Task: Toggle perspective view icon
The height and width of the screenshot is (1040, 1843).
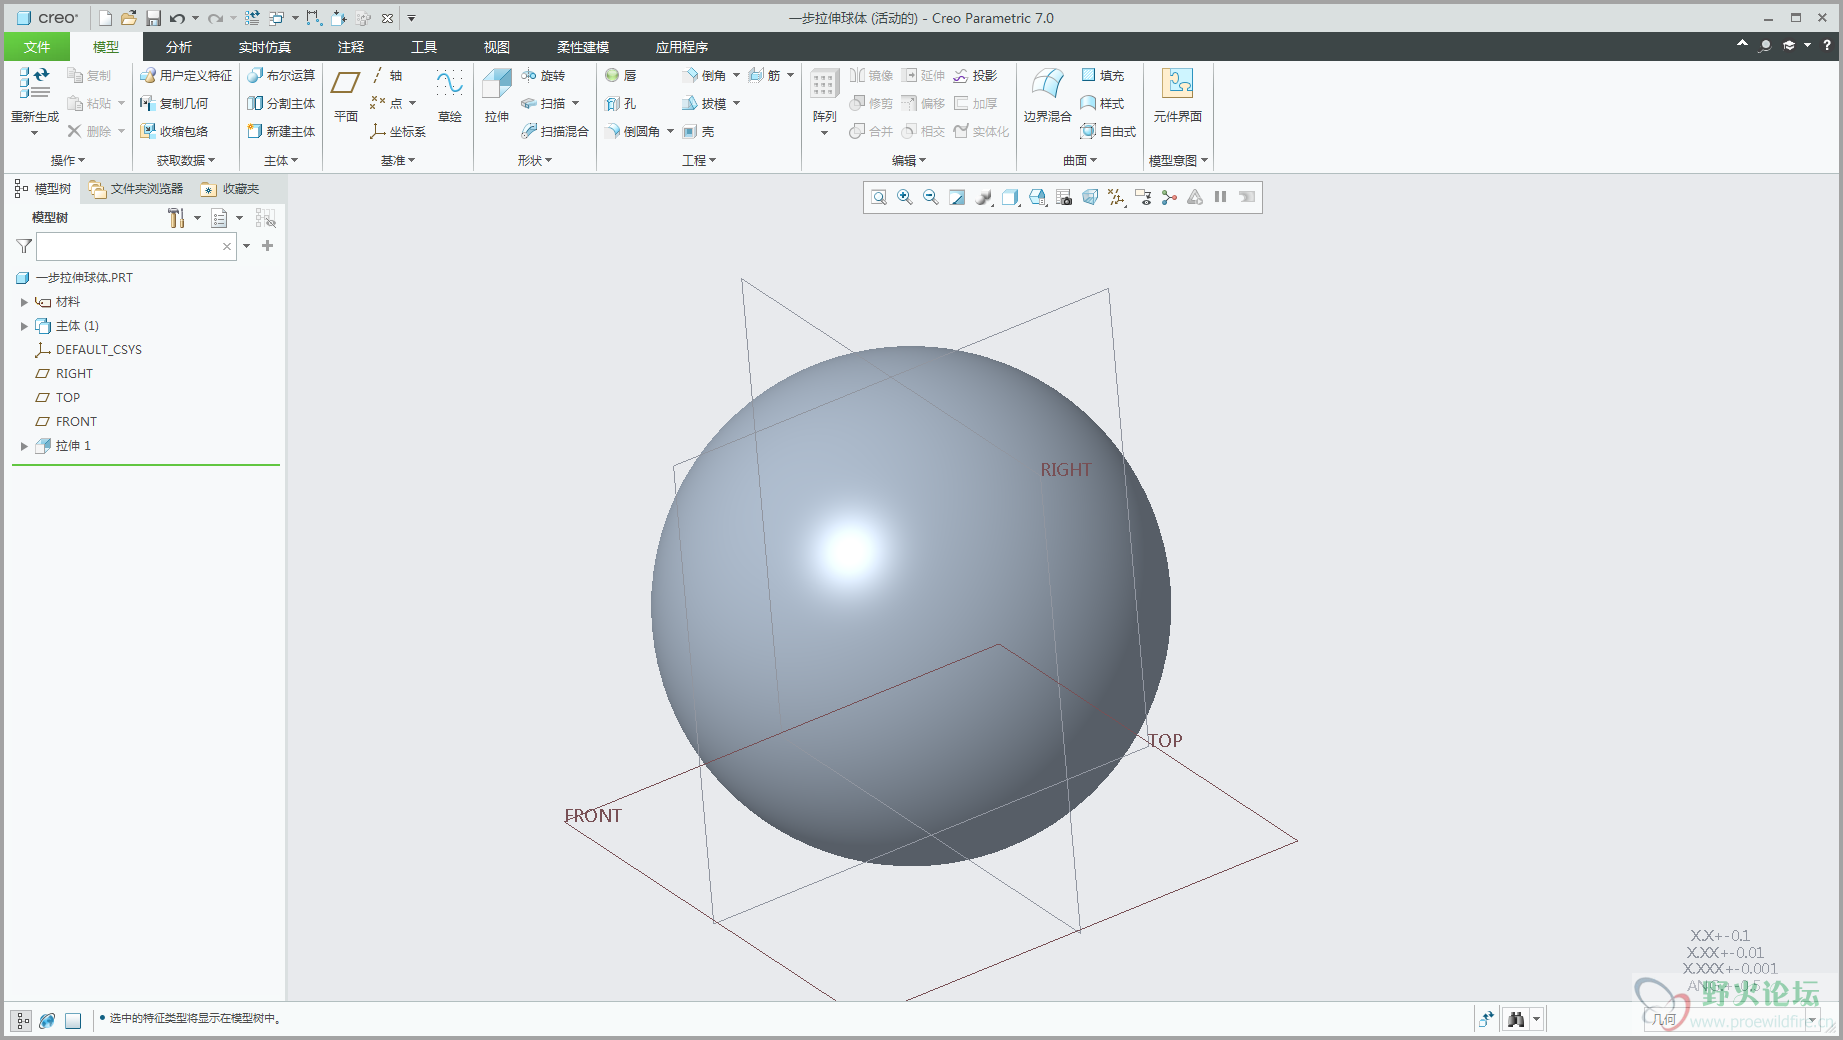Action: coord(1090,197)
